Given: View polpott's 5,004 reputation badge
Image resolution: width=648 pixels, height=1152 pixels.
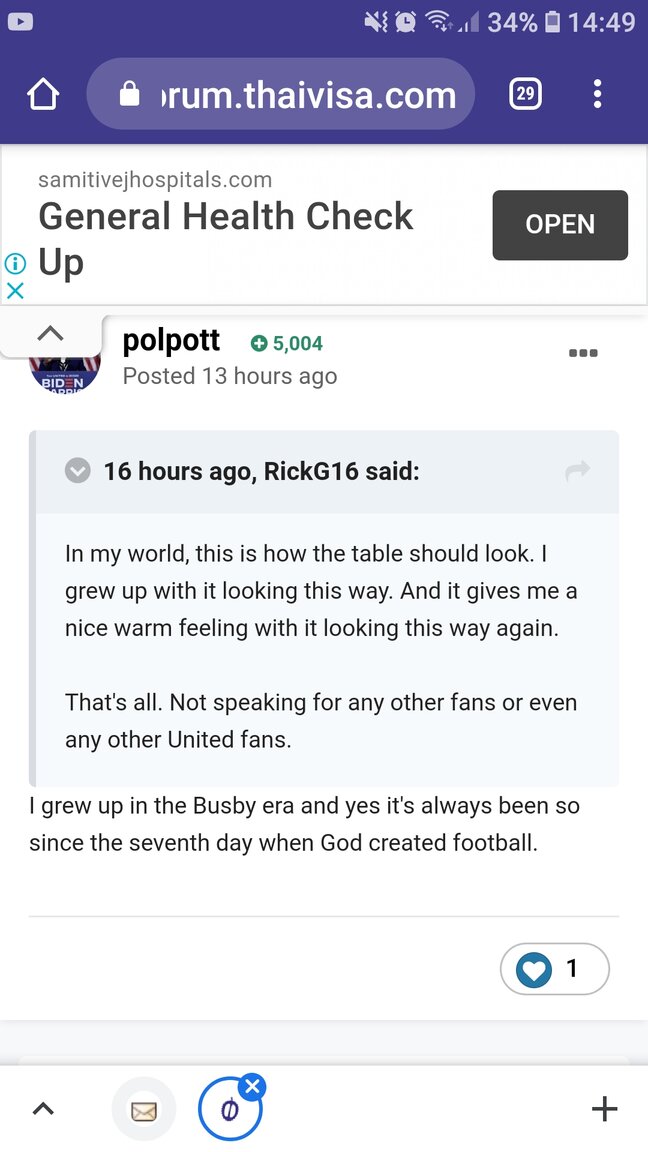Looking at the screenshot, I should [287, 344].
